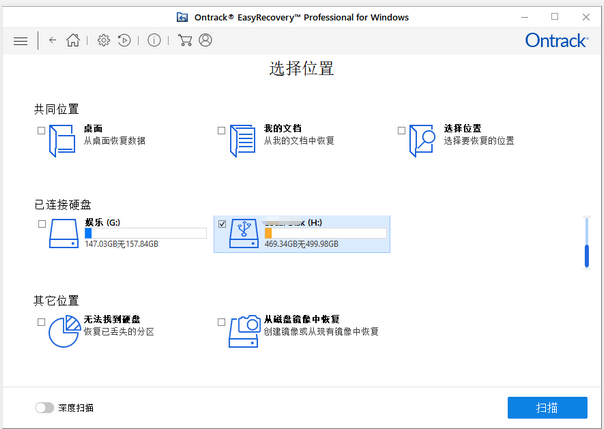The image size is (604, 429).
Task: Click the 创建镜像或从现有镜像中恢复 text
Action: pyautogui.click(x=321, y=332)
